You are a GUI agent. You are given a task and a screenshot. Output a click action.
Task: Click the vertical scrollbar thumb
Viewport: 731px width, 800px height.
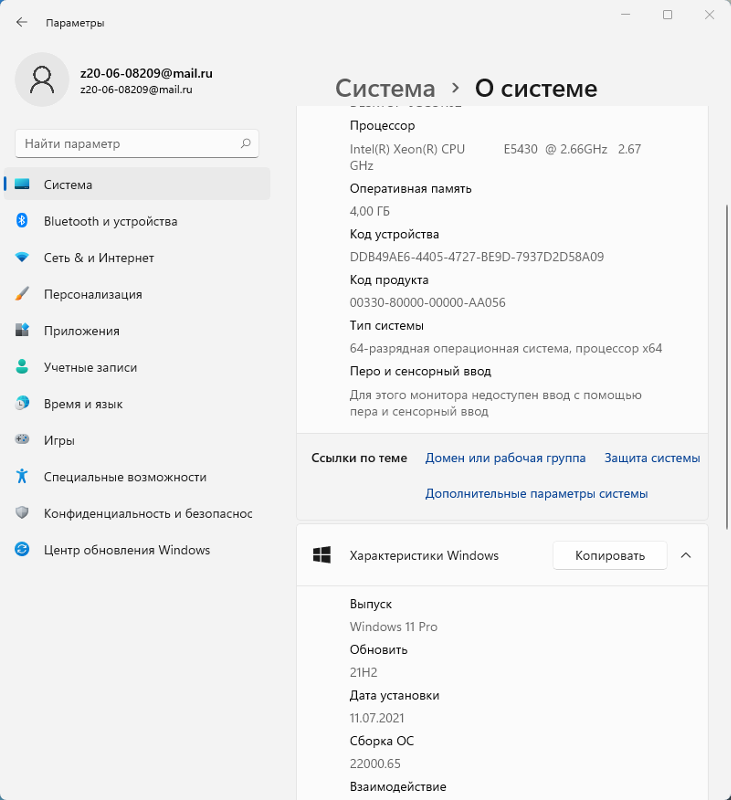coord(727,367)
